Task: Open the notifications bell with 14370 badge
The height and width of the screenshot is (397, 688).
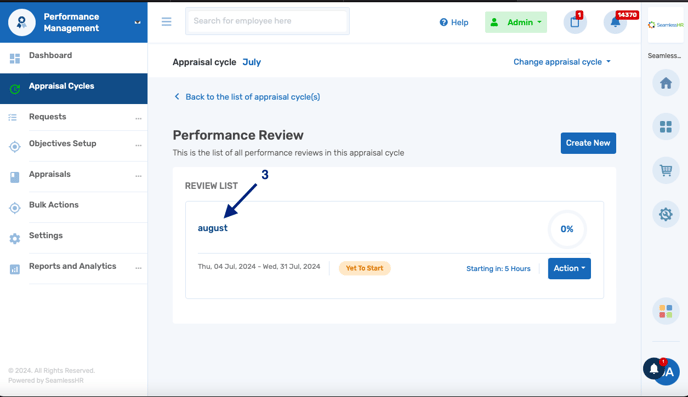Action: tap(615, 22)
